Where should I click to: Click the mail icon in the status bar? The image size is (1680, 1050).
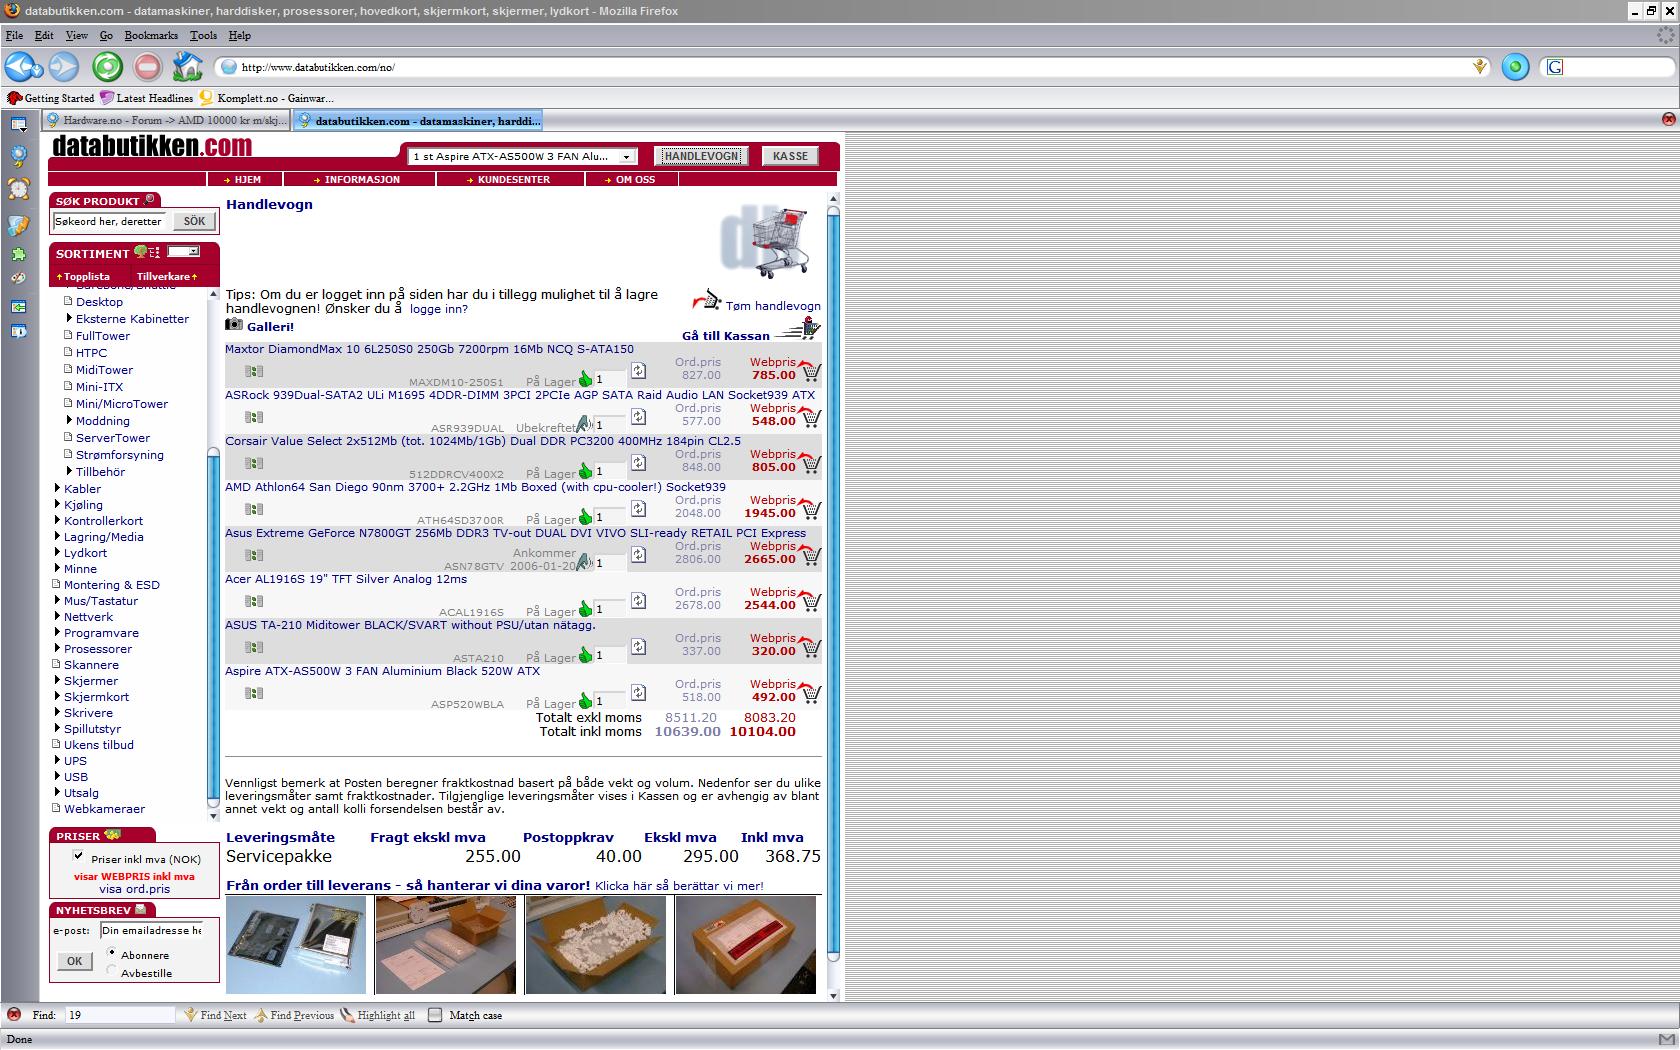pos(1666,1039)
